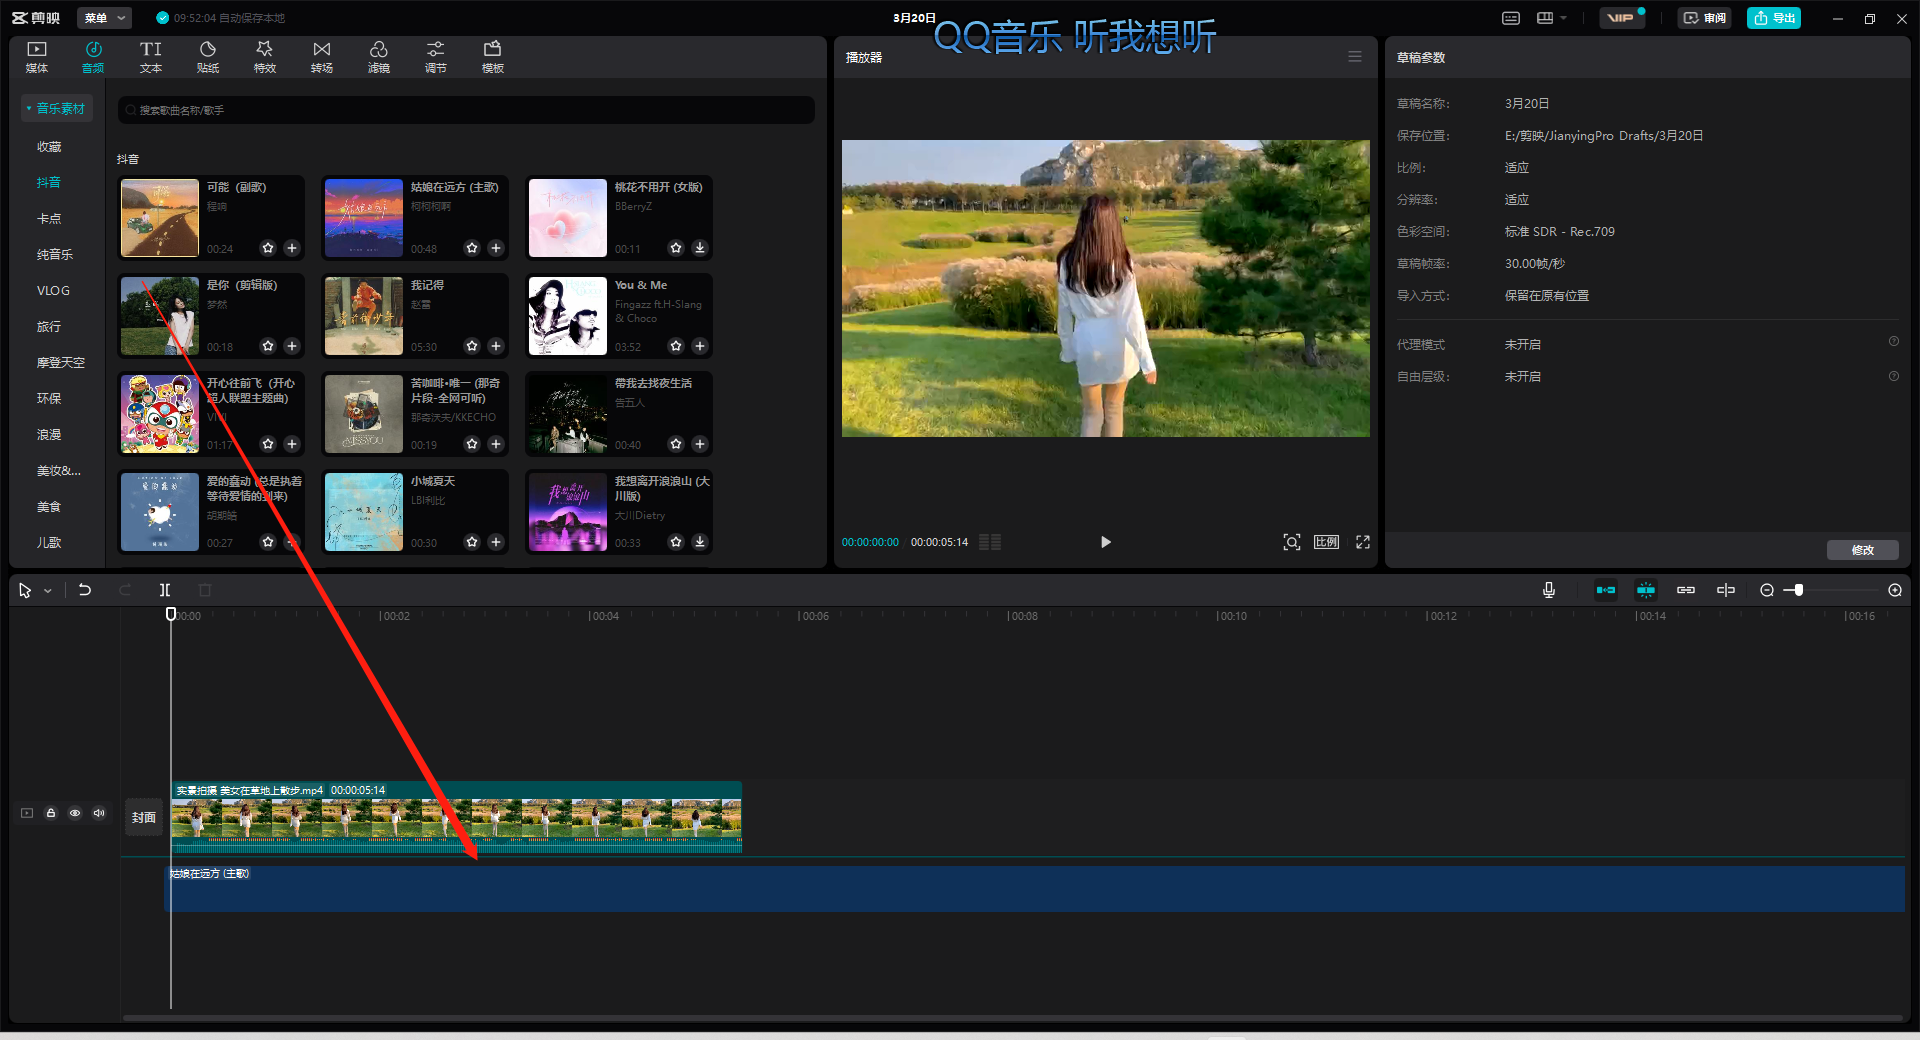The width and height of the screenshot is (1920, 1040).
Task: Collapse the 音乐素材 category expander
Action: point(29,108)
